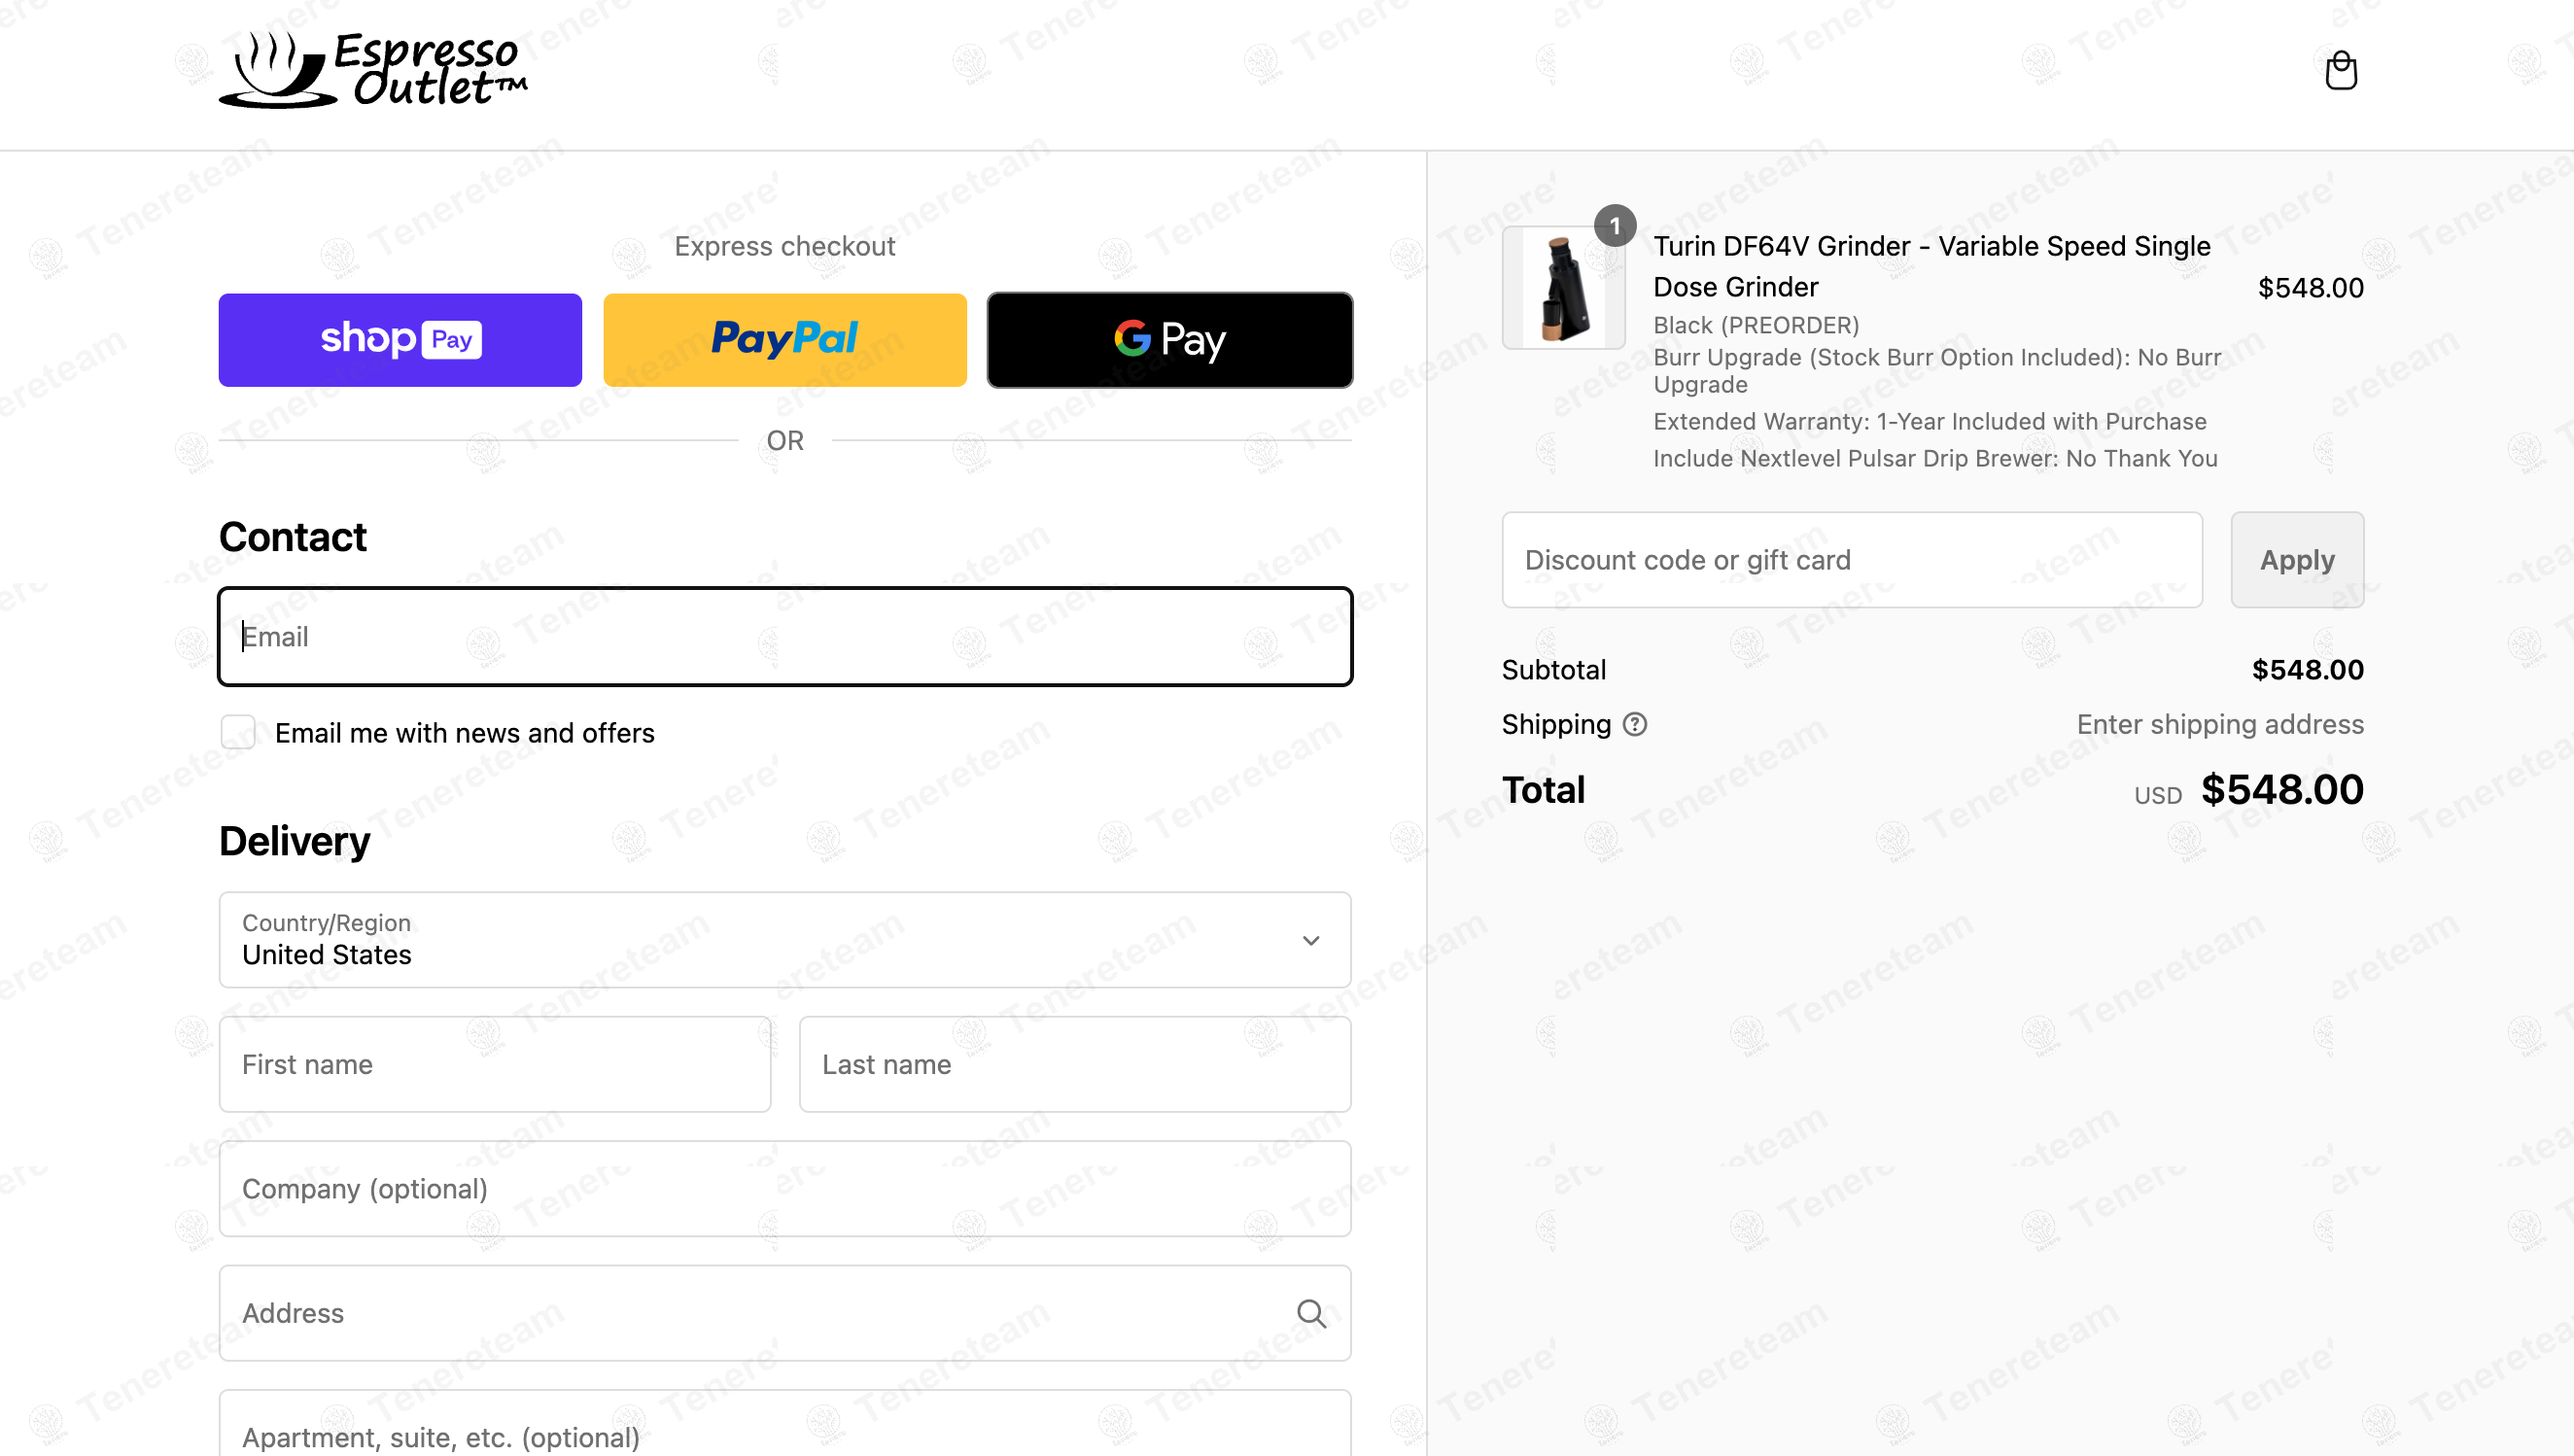The height and width of the screenshot is (1456, 2574).
Task: Apply the discount code
Action: [x=2297, y=560]
